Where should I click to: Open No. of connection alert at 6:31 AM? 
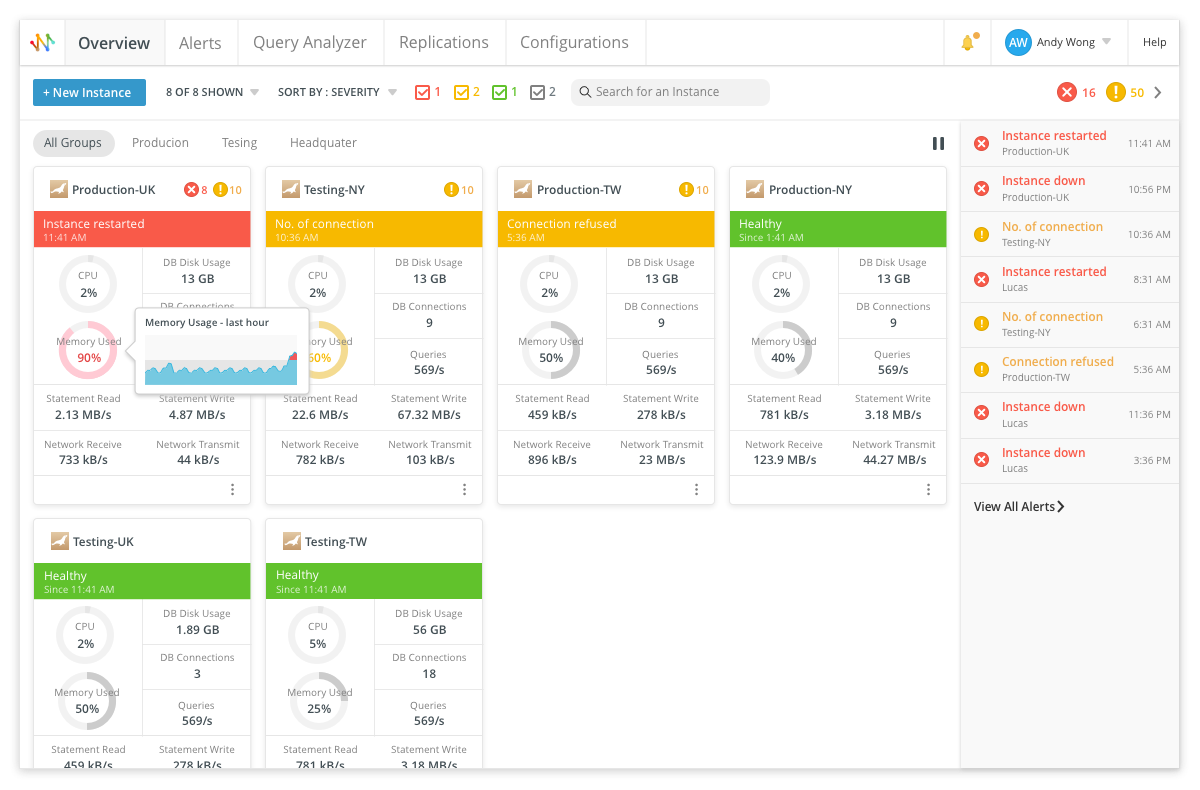1070,324
